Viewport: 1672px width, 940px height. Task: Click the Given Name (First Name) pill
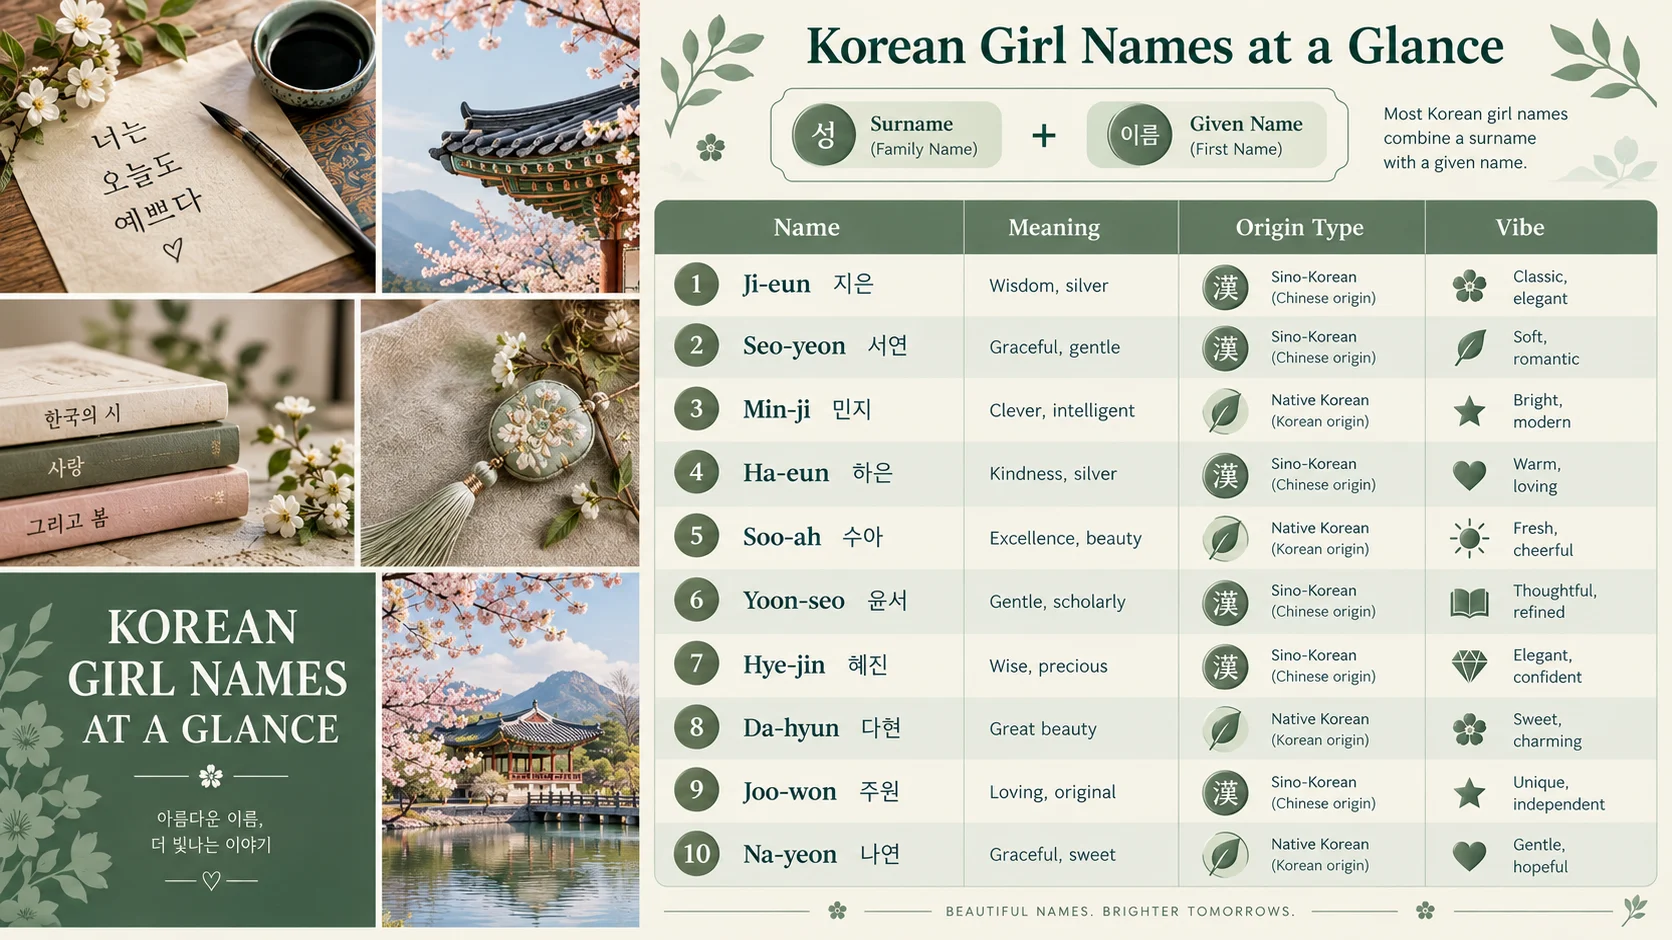pos(1207,135)
